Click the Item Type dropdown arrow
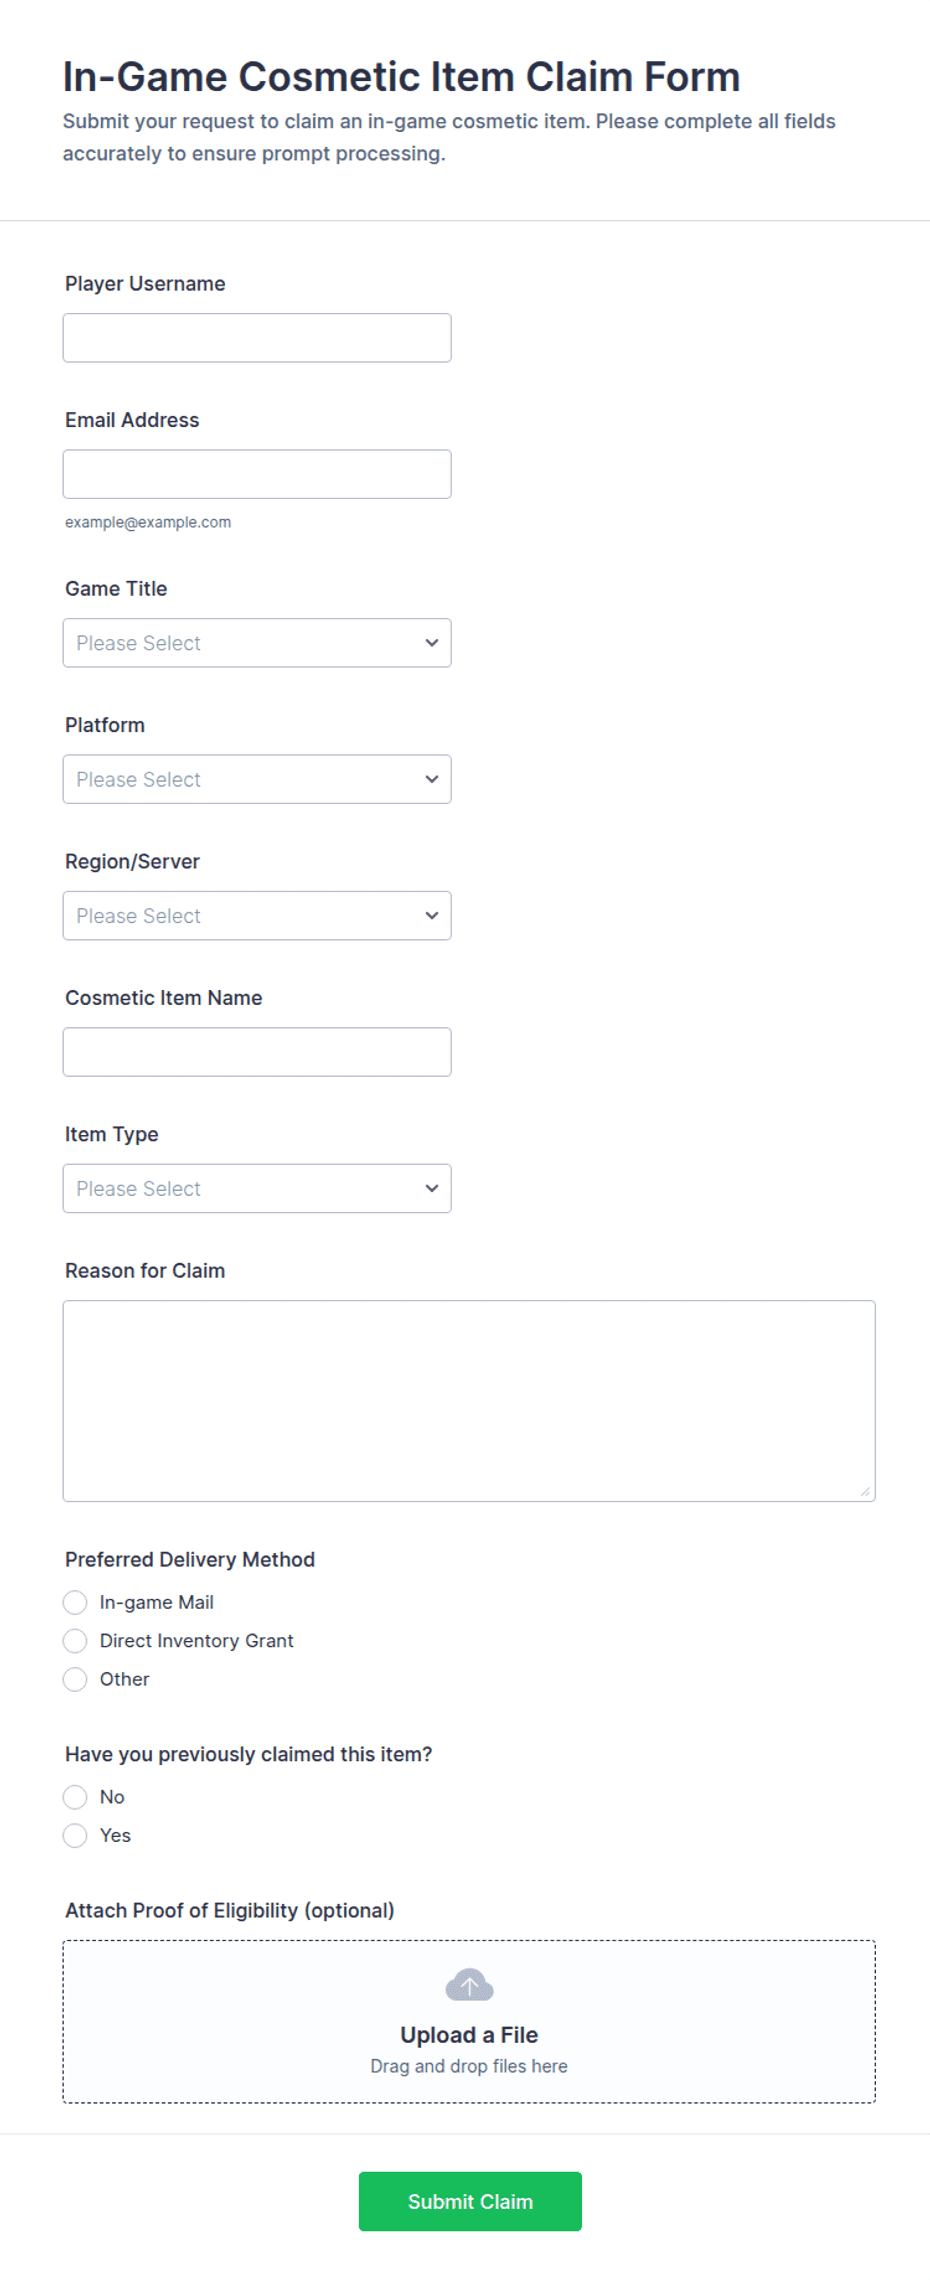This screenshot has width=930, height=2280. pos(432,1188)
